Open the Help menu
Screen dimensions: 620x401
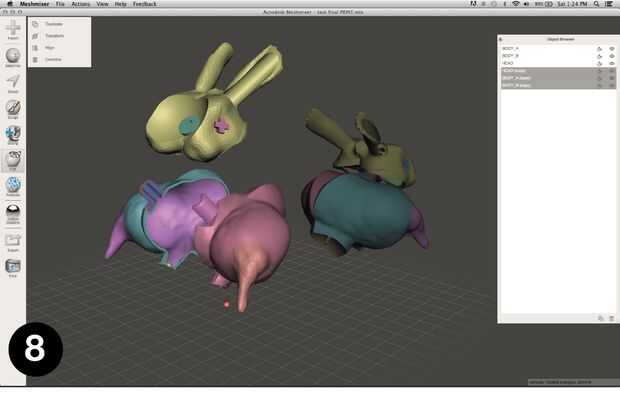coord(121,4)
